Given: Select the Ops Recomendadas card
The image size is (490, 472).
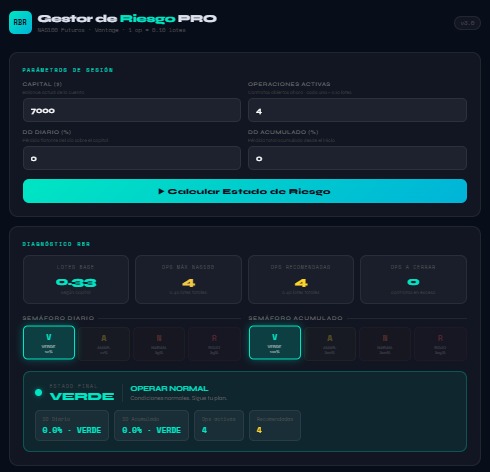Looking at the screenshot, I should click(x=301, y=279).
